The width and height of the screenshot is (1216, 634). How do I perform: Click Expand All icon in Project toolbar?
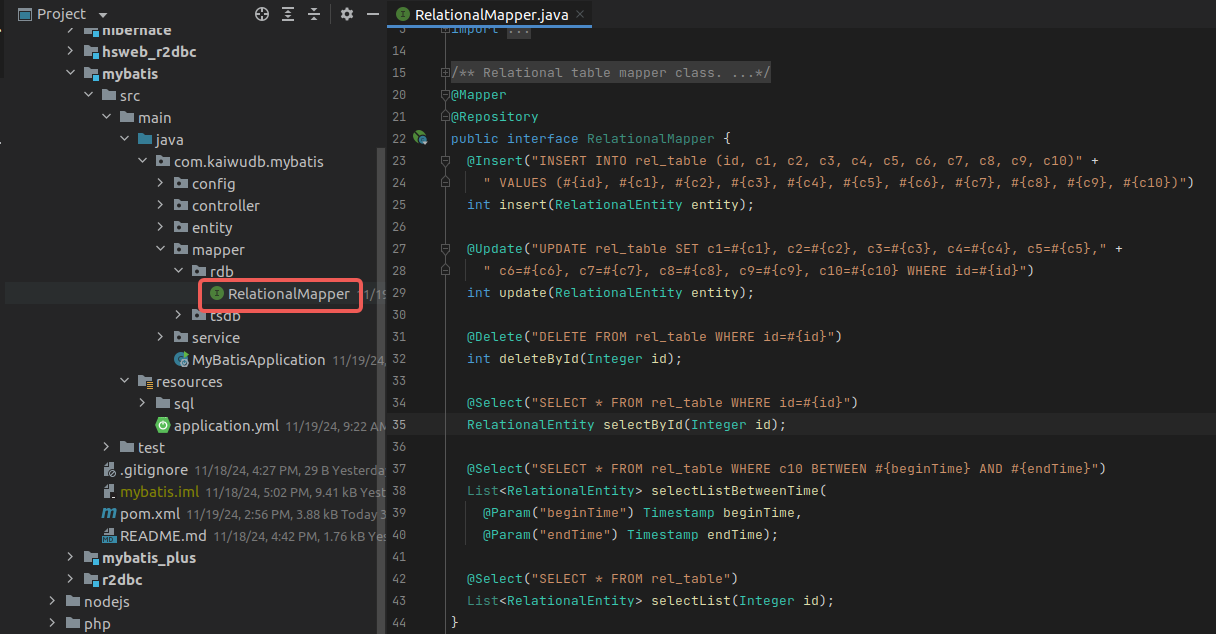[288, 14]
